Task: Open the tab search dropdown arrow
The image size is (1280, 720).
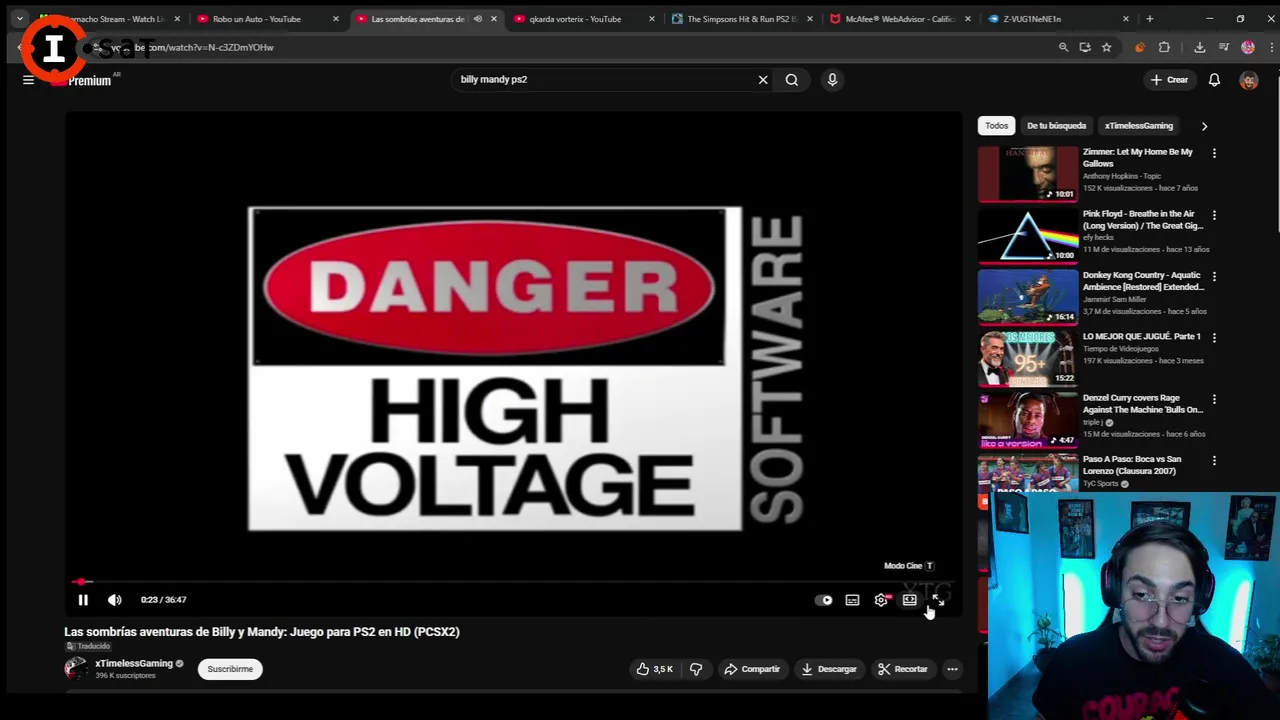Action: coord(19,19)
